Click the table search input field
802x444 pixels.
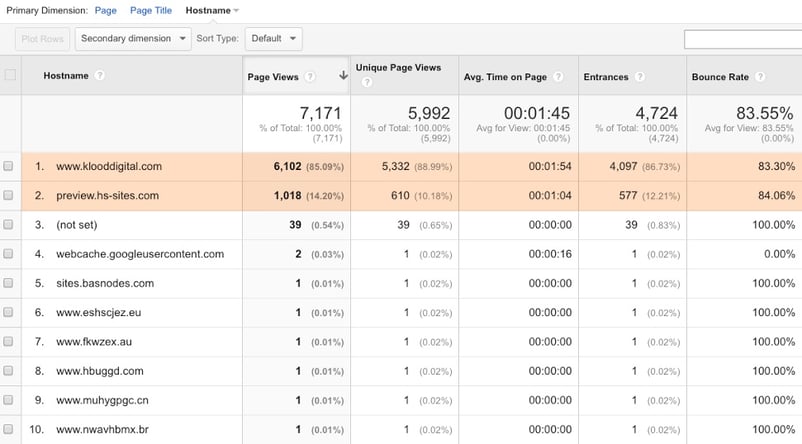click(742, 39)
